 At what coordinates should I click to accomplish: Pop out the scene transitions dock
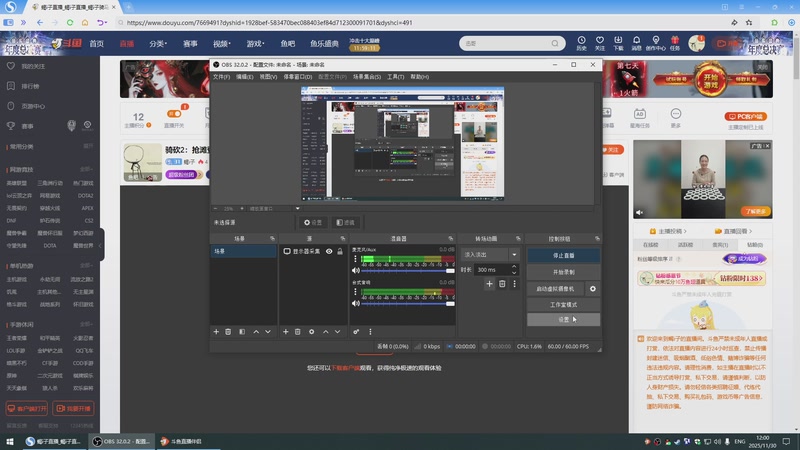(518, 239)
